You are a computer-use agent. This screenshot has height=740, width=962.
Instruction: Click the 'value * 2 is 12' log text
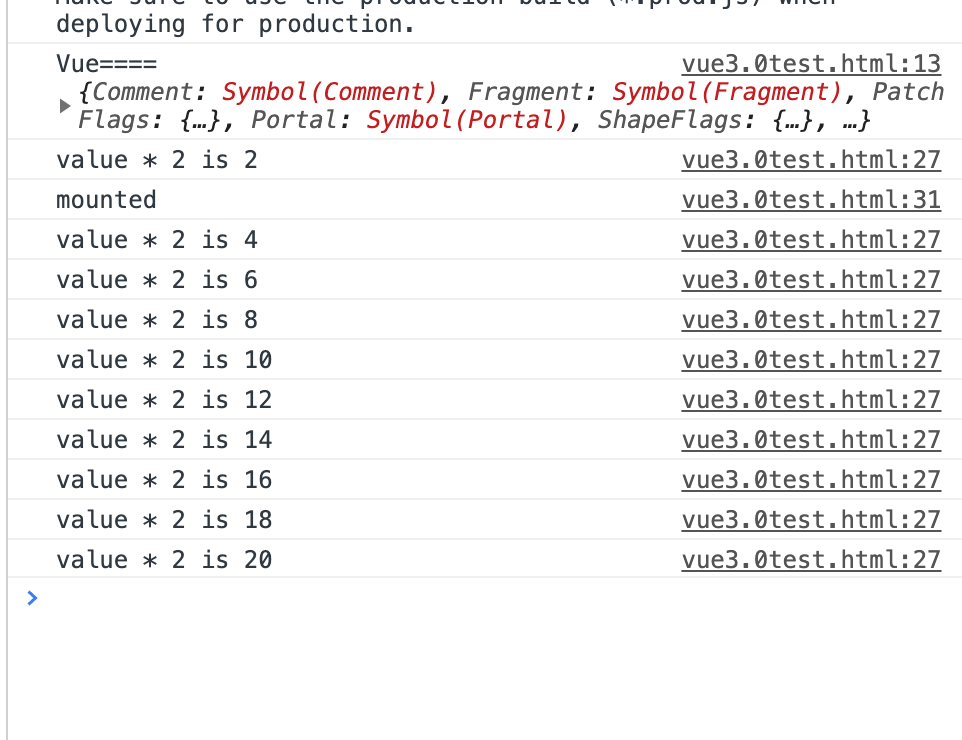point(164,399)
